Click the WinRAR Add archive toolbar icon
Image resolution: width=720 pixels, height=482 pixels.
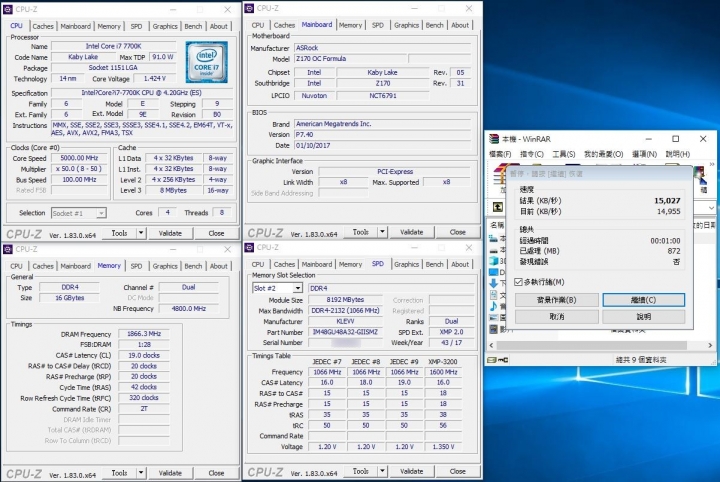500,177
